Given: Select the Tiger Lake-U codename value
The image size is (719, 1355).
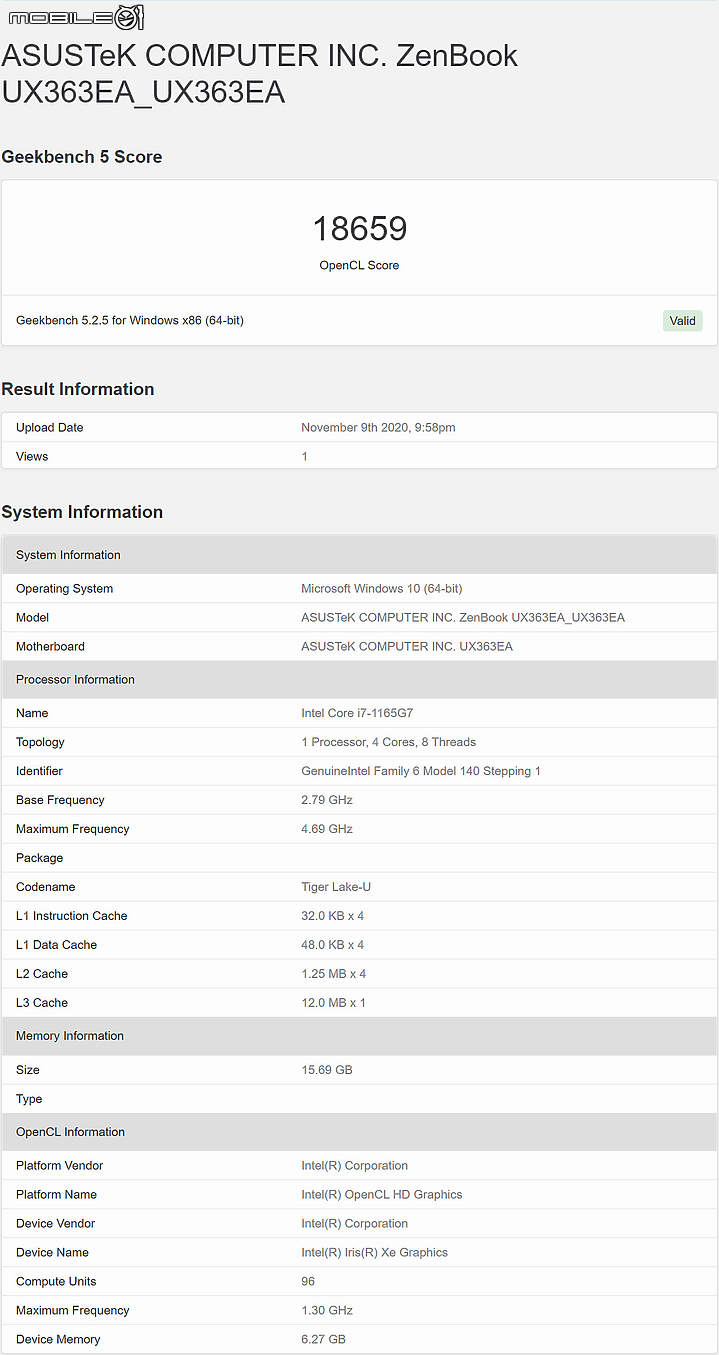Looking at the screenshot, I should (x=336, y=888).
